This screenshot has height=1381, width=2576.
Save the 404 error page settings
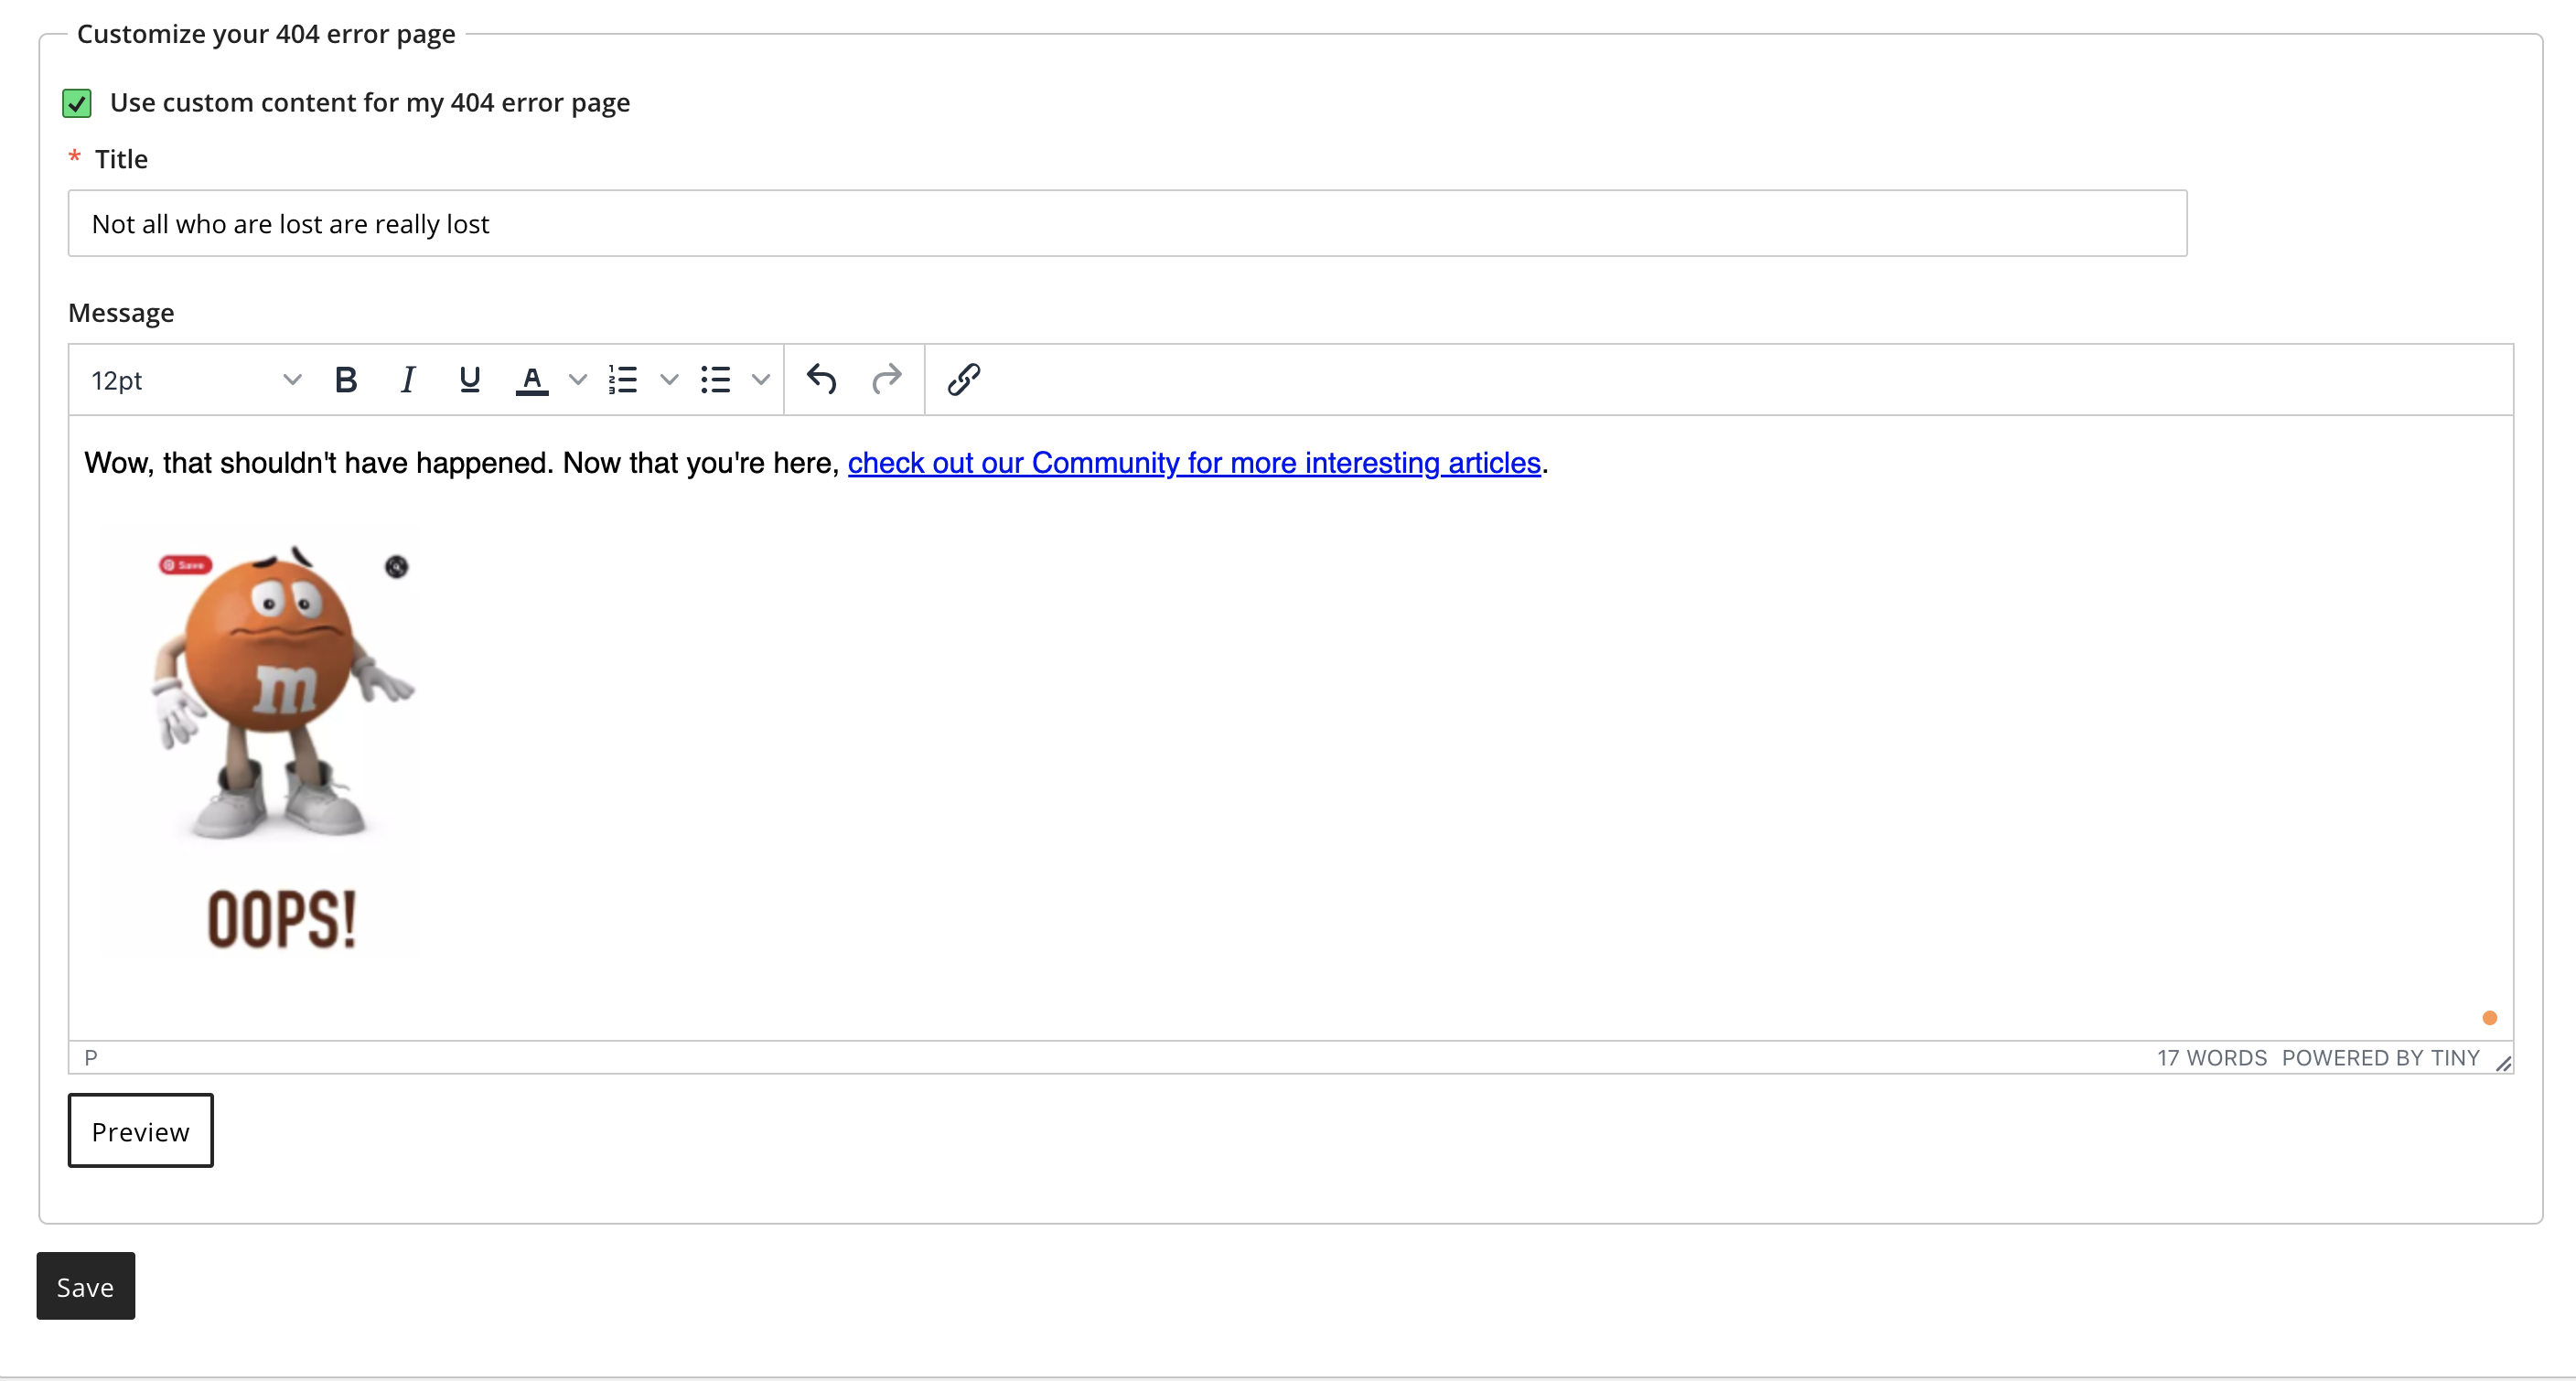click(x=86, y=1286)
